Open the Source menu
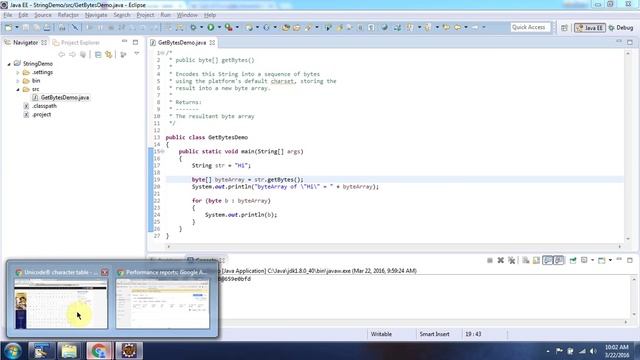This screenshot has height=360, width=640. [43, 15]
